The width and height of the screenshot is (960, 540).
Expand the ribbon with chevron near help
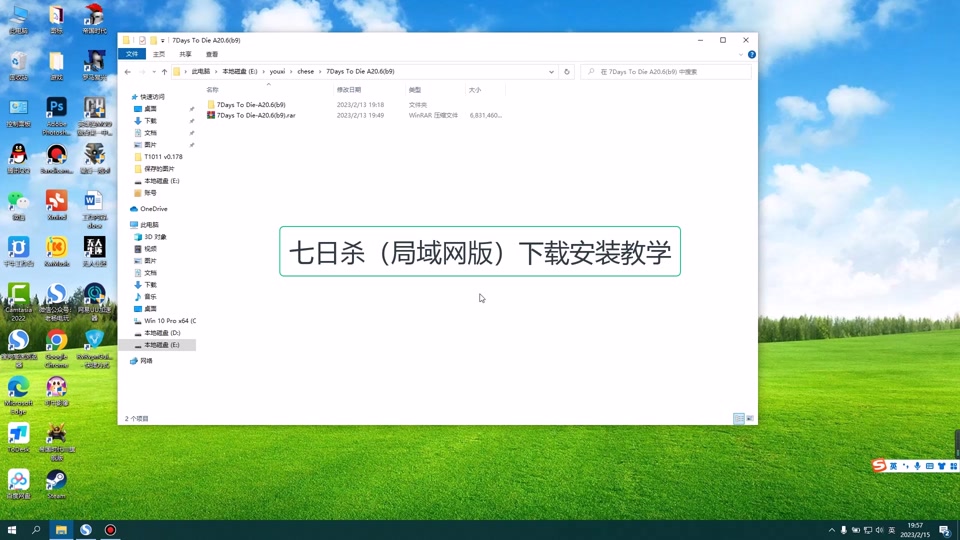click(x=741, y=54)
